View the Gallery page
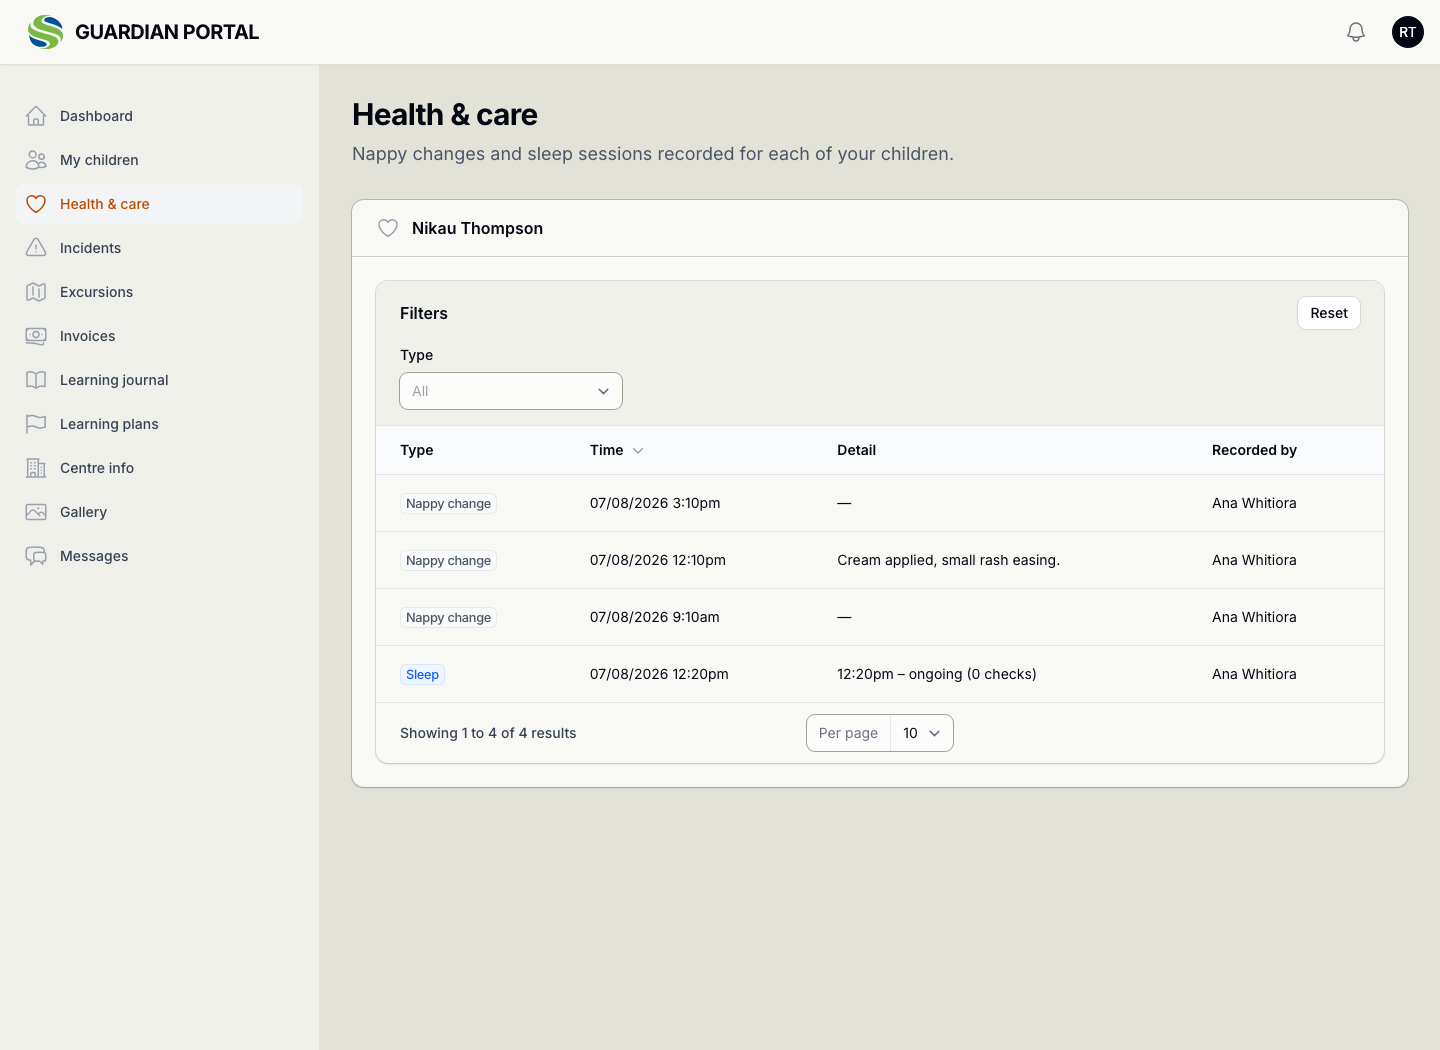 [x=159, y=512]
